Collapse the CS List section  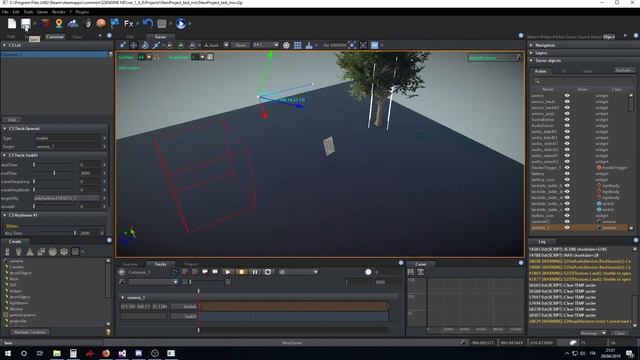tap(4, 45)
